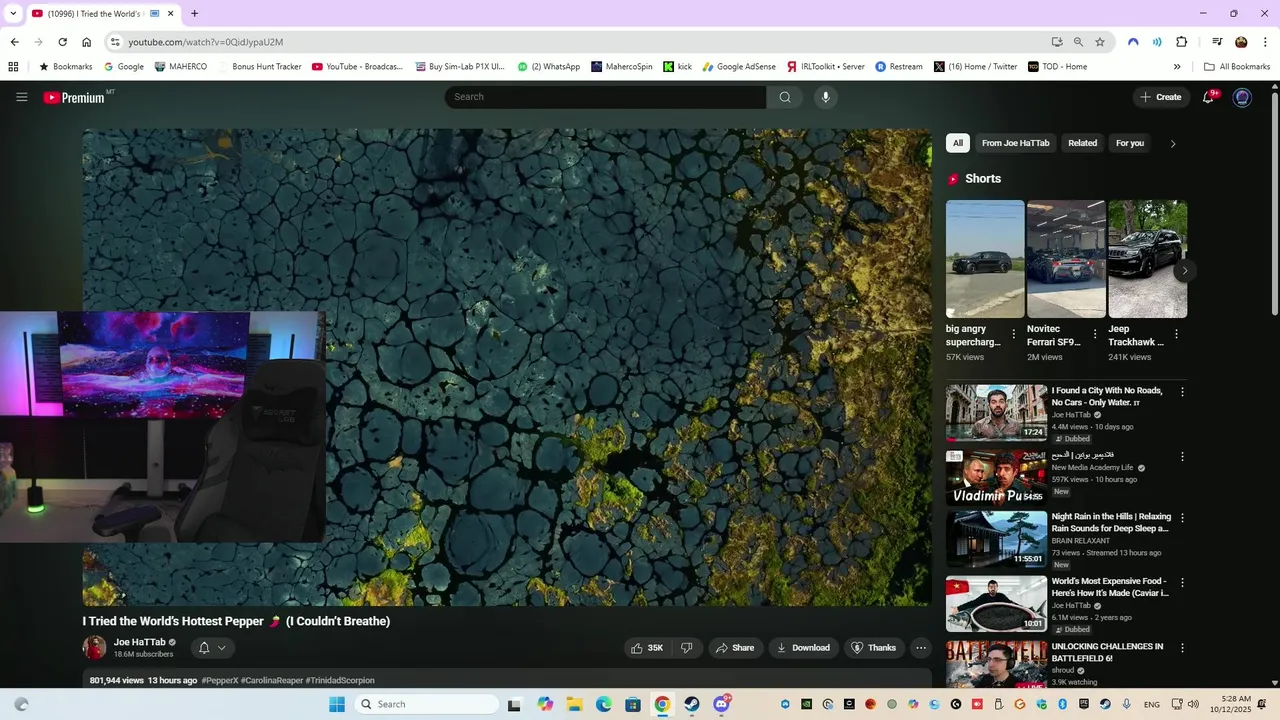Select the Related filter chip

1082,143
